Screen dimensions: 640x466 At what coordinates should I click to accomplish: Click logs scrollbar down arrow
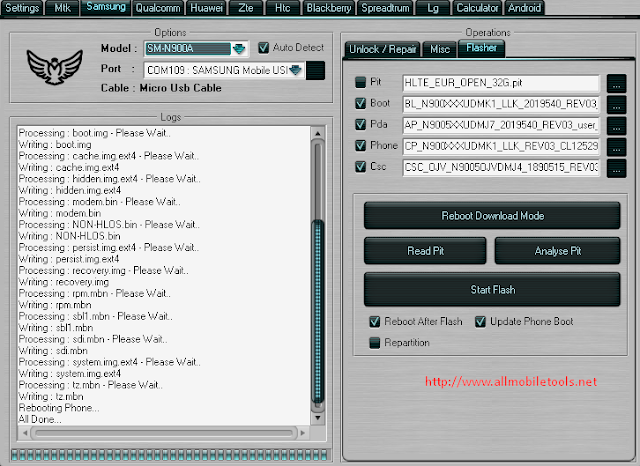click(318, 418)
